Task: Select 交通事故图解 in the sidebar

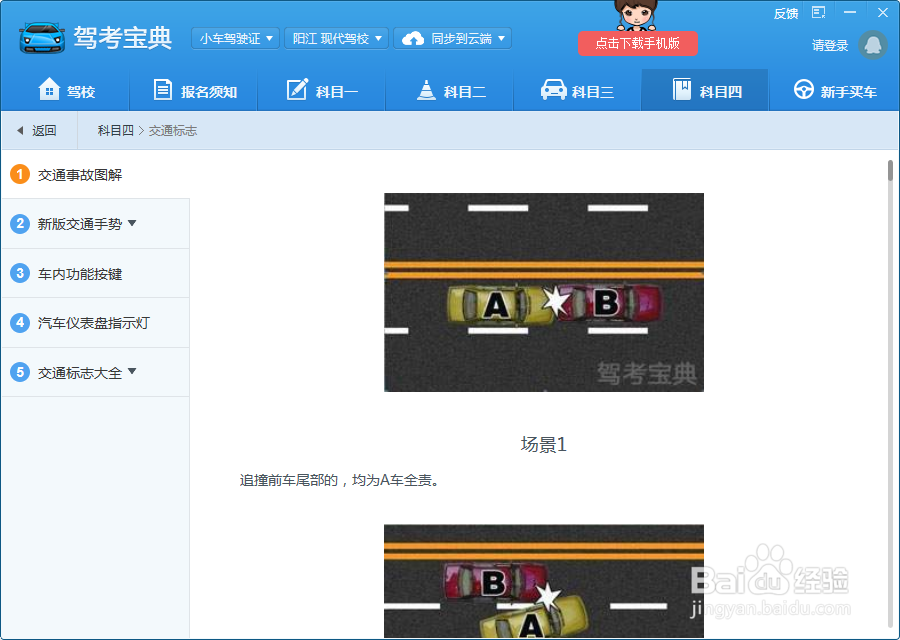Action: point(95,174)
